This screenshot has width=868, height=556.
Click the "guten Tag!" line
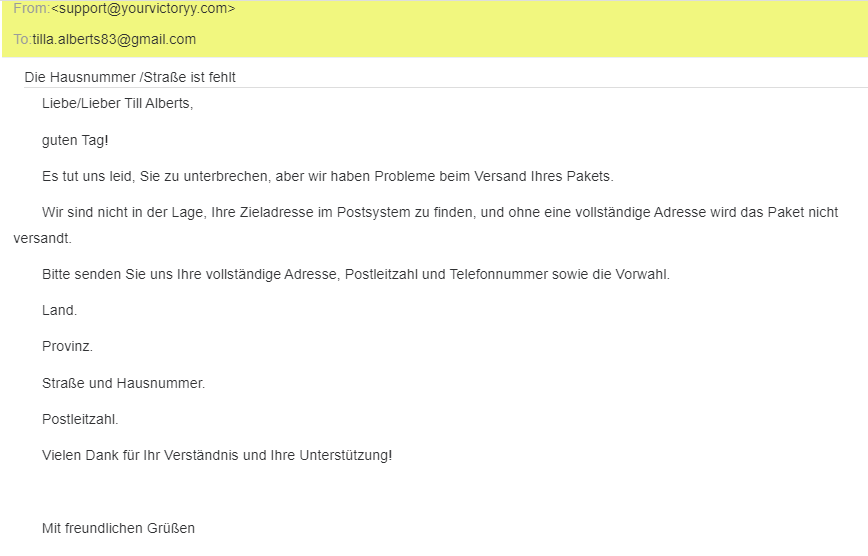(75, 141)
